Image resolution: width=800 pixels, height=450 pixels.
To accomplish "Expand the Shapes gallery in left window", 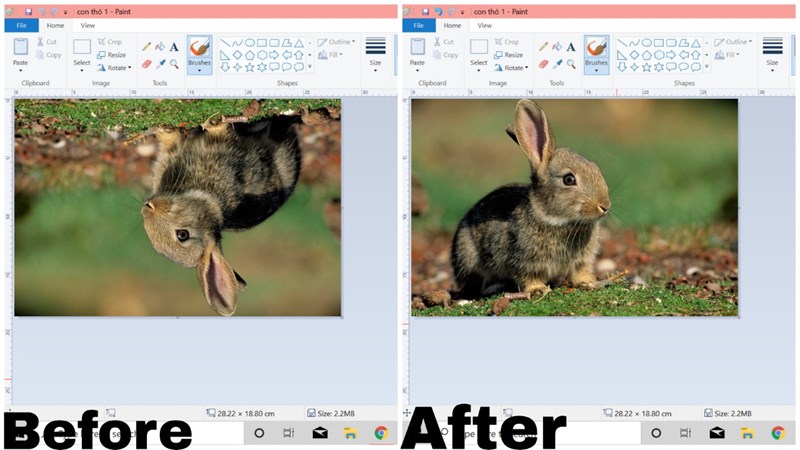I will [x=310, y=67].
